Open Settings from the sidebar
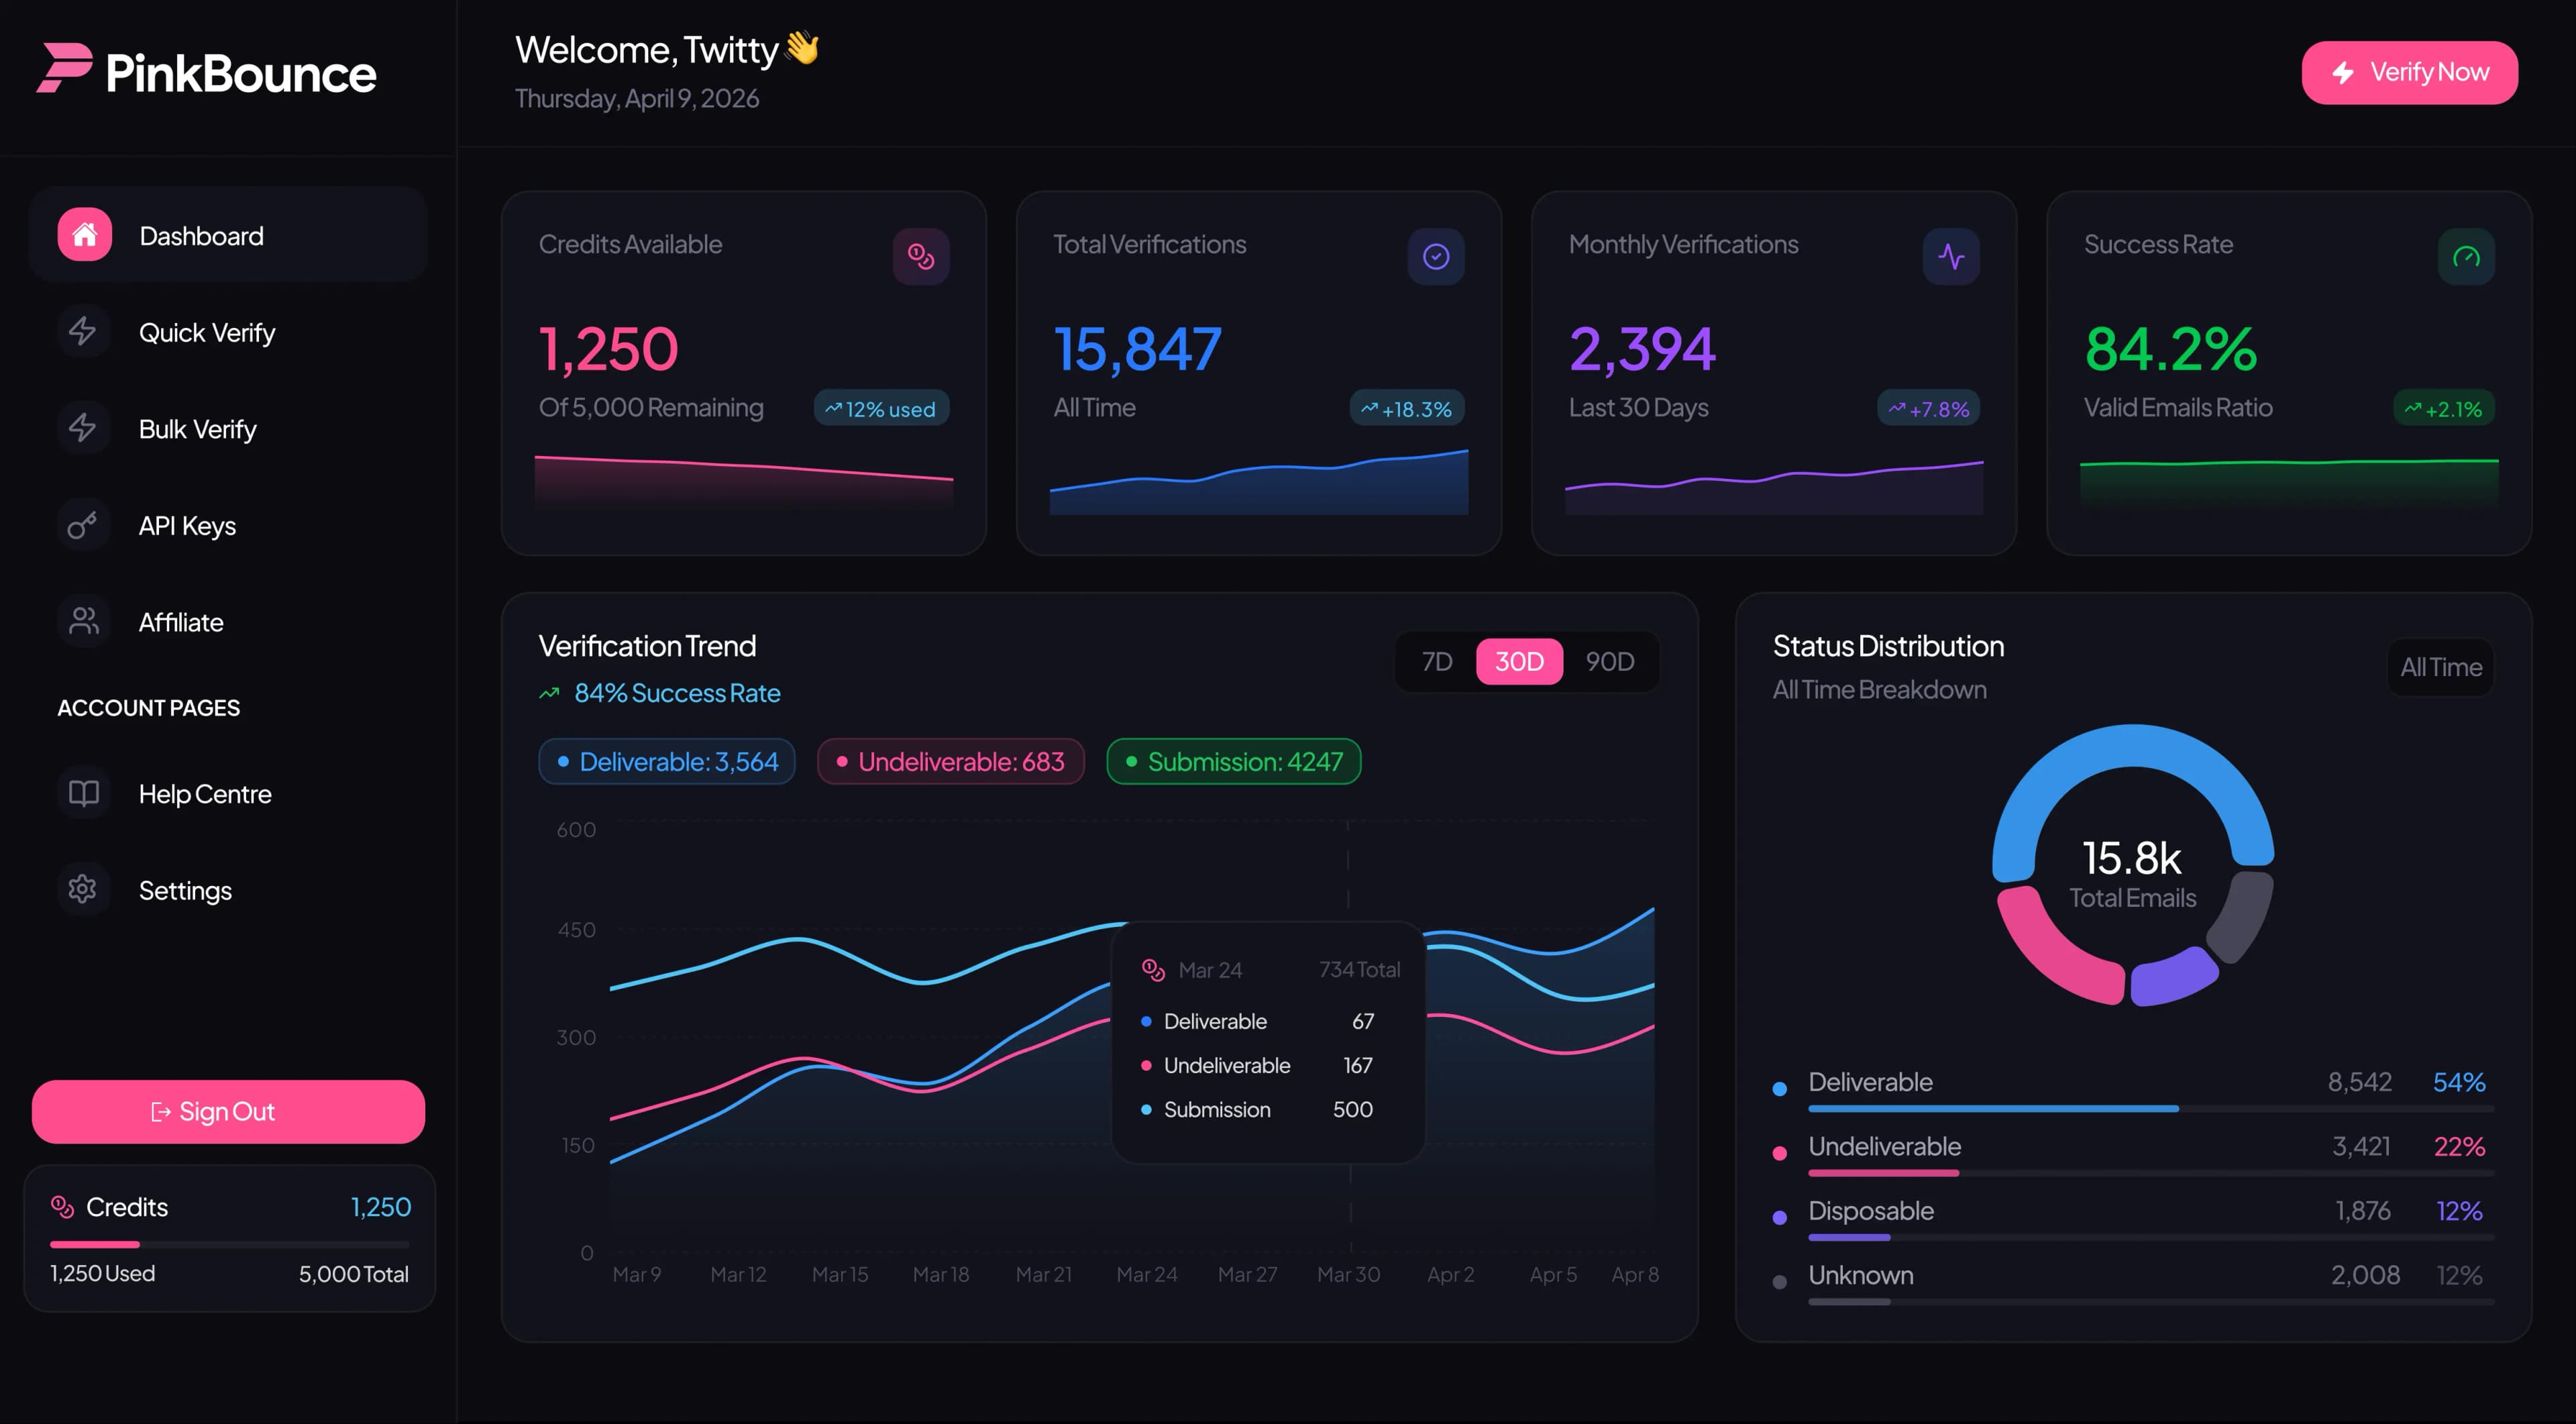 click(228, 889)
